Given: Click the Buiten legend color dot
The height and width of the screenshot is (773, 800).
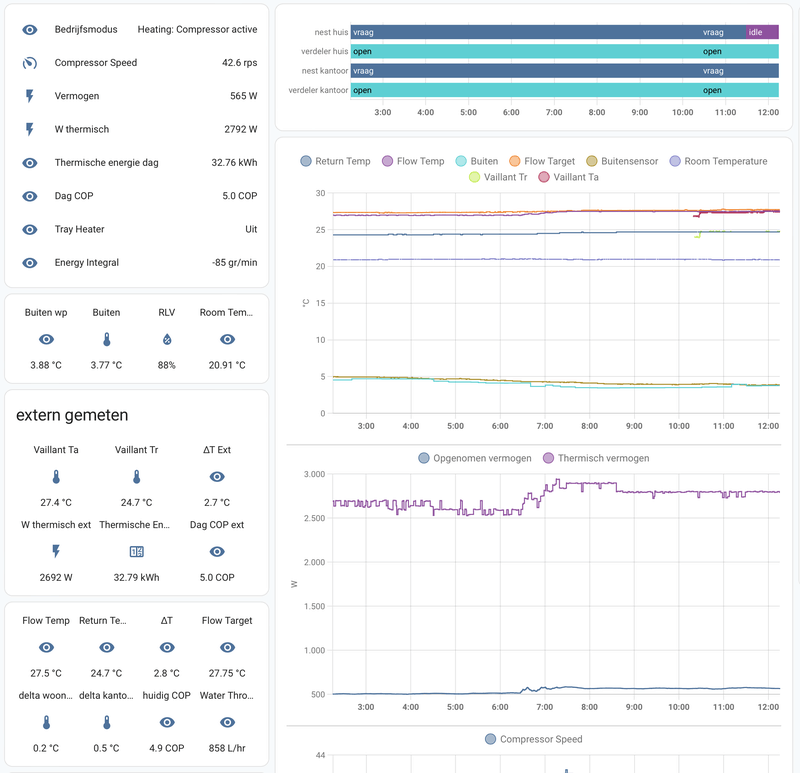Looking at the screenshot, I should [x=461, y=161].
